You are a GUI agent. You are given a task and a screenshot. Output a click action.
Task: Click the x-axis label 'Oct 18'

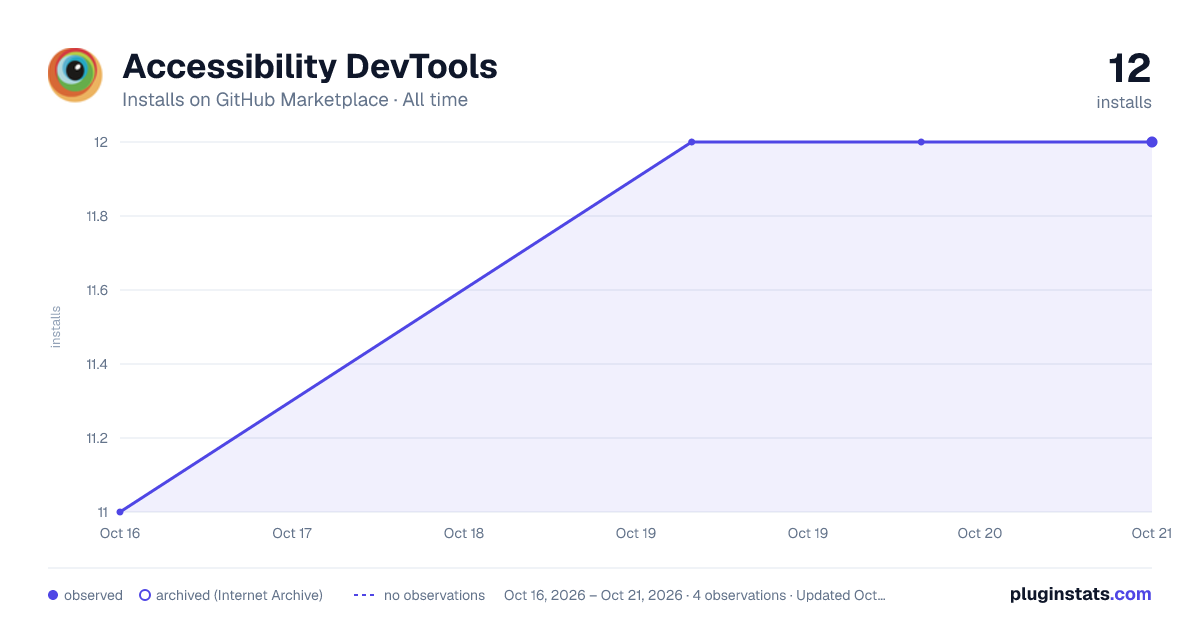[x=464, y=533]
